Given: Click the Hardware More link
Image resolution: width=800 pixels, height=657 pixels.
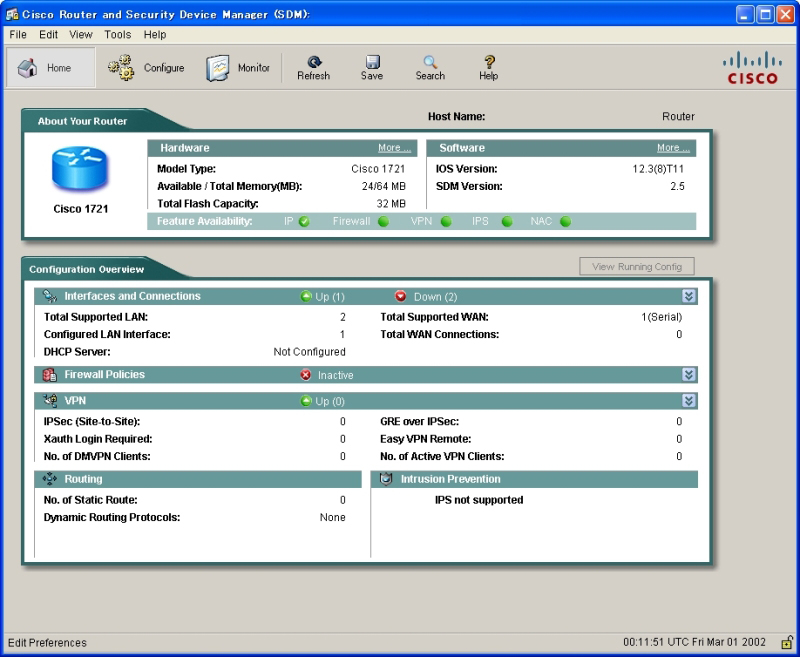Looking at the screenshot, I should (394, 148).
